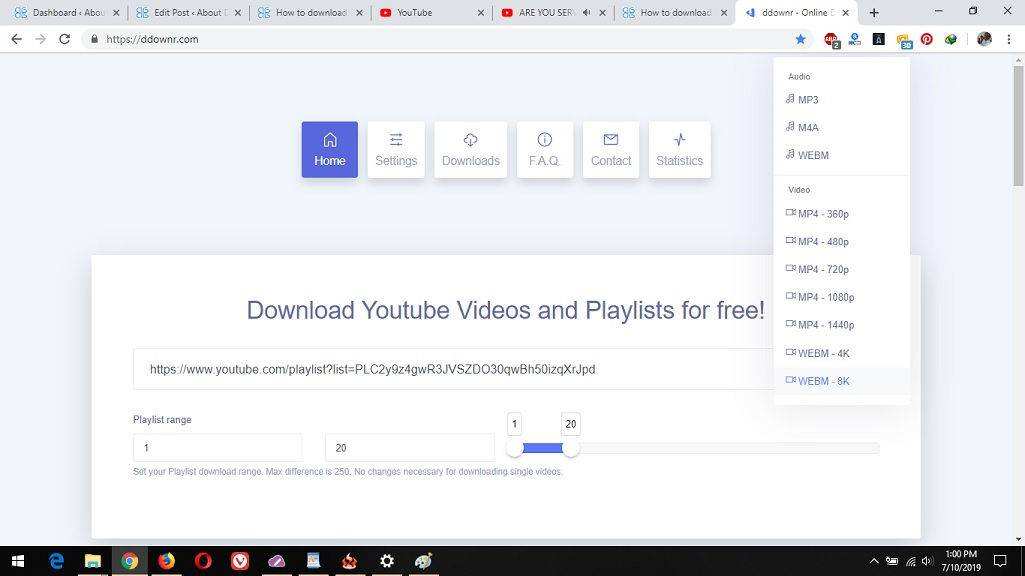Go to the Downloads page
The height and width of the screenshot is (576, 1025).
pos(471,150)
